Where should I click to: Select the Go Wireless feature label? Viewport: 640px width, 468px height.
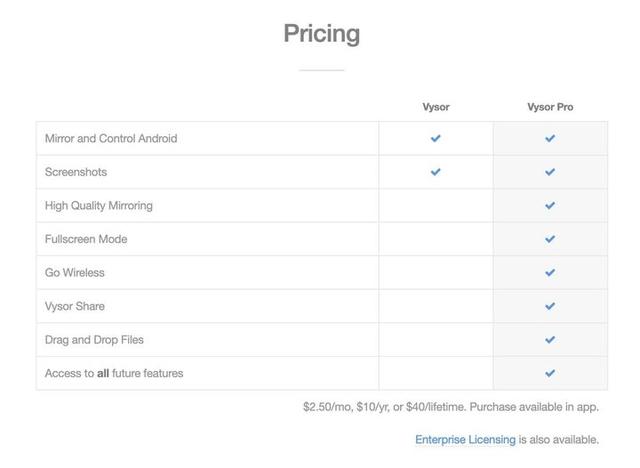[x=75, y=273]
